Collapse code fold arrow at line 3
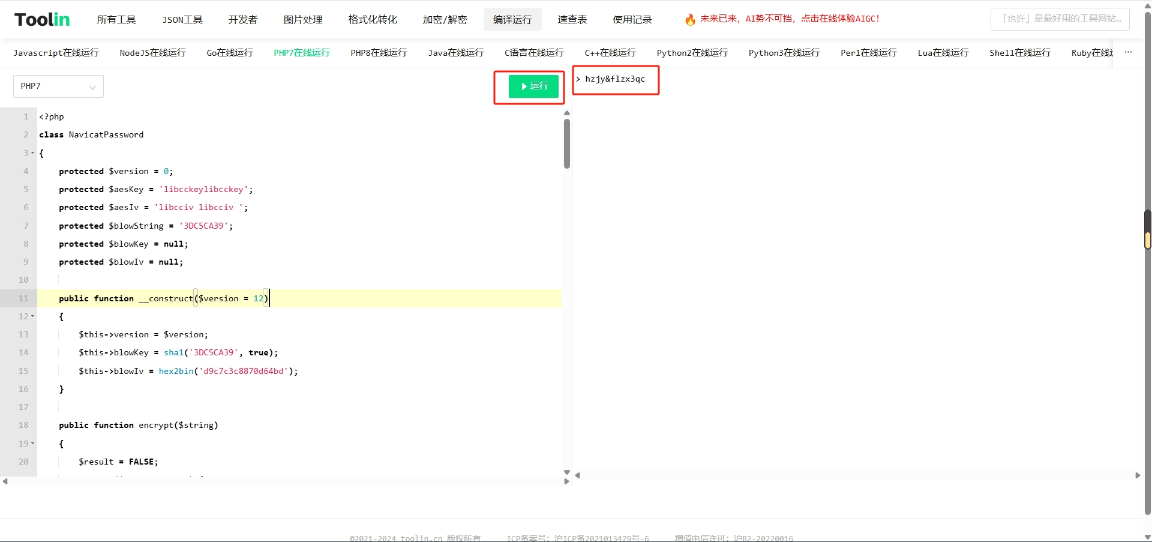This screenshot has height=542, width=1152. (32, 153)
